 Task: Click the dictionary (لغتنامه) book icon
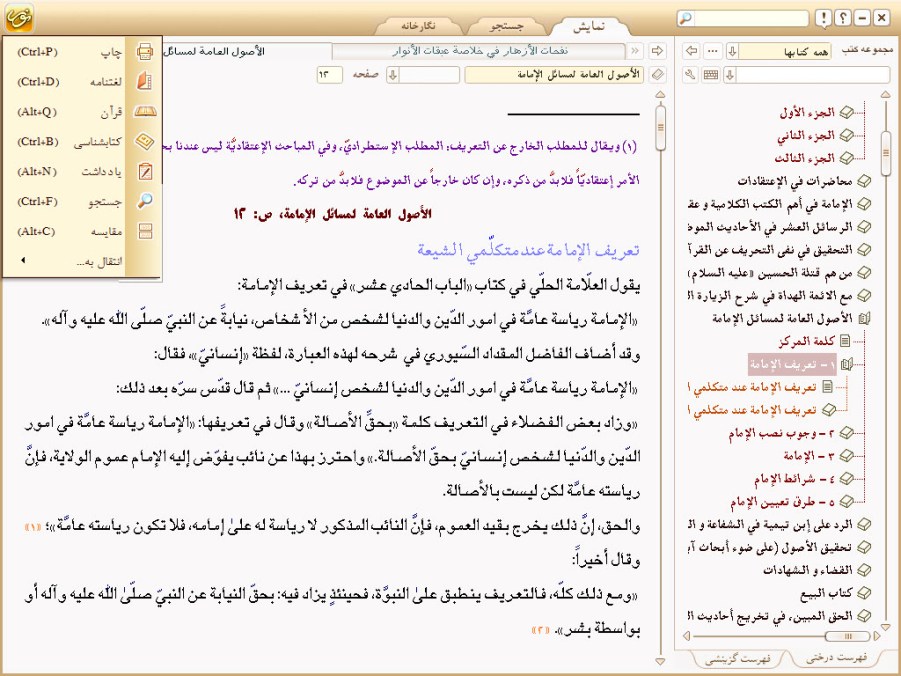pos(145,81)
